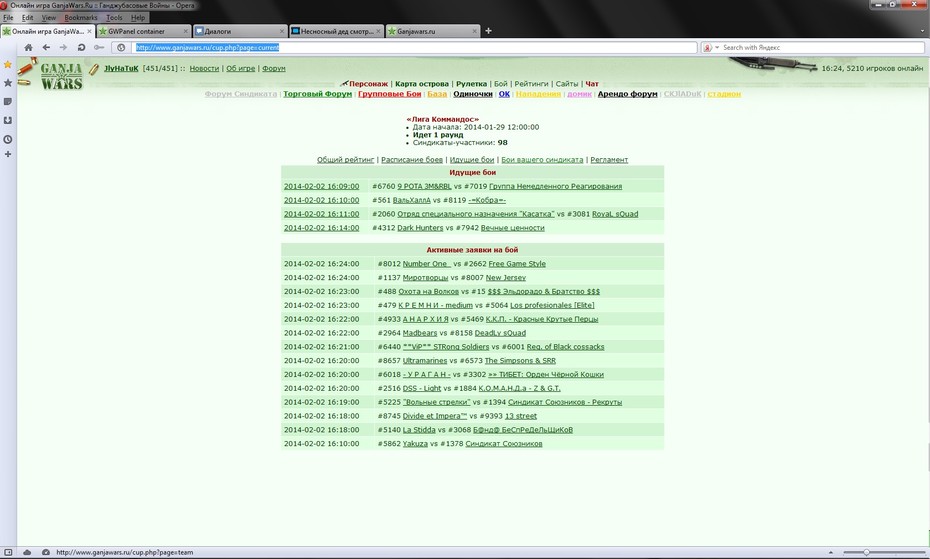The width and height of the screenshot is (930, 559).
Task: Close the Ganjawars.ru tab
Action: [474, 31]
